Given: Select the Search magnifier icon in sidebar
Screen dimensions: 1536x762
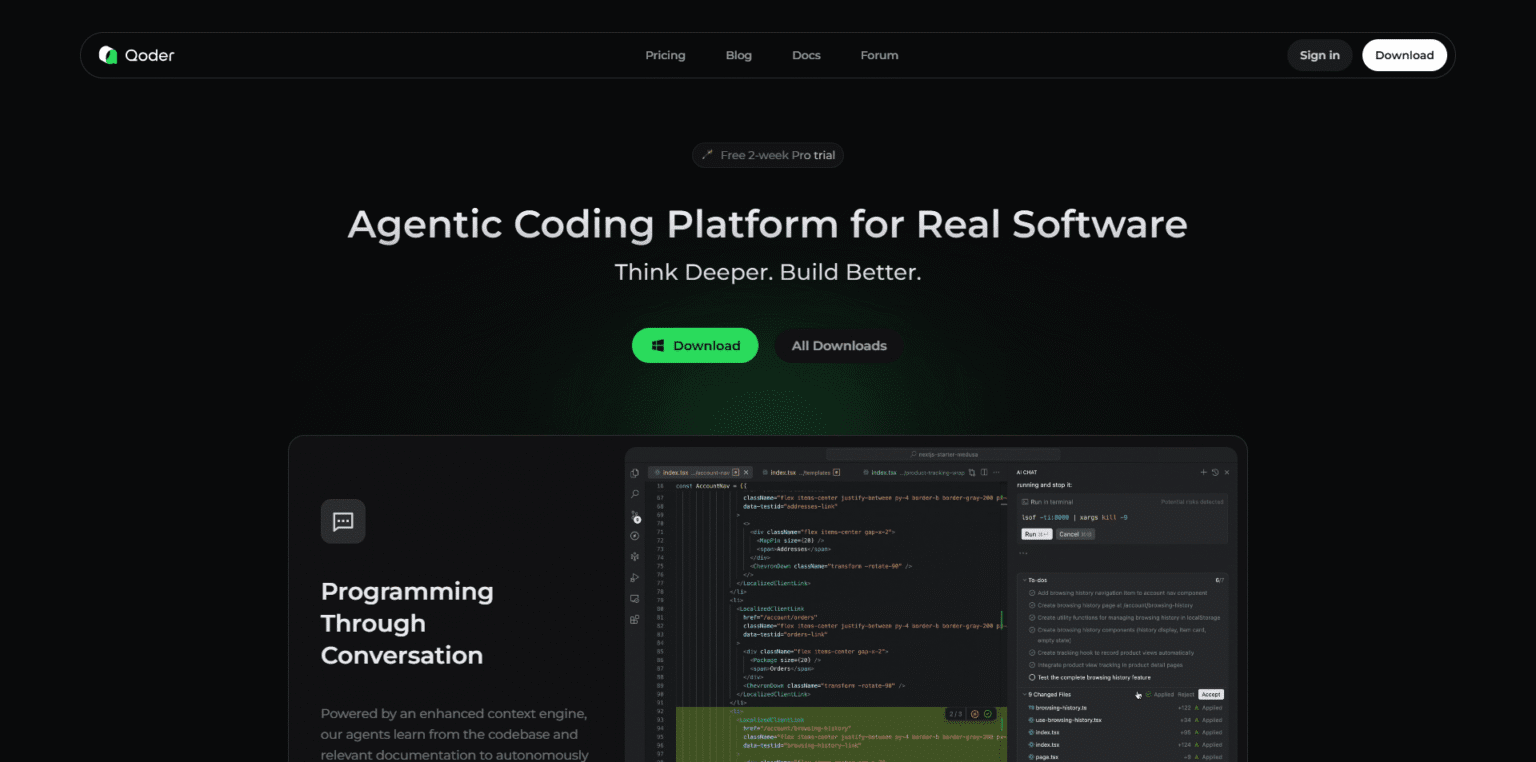Looking at the screenshot, I should pos(634,495).
